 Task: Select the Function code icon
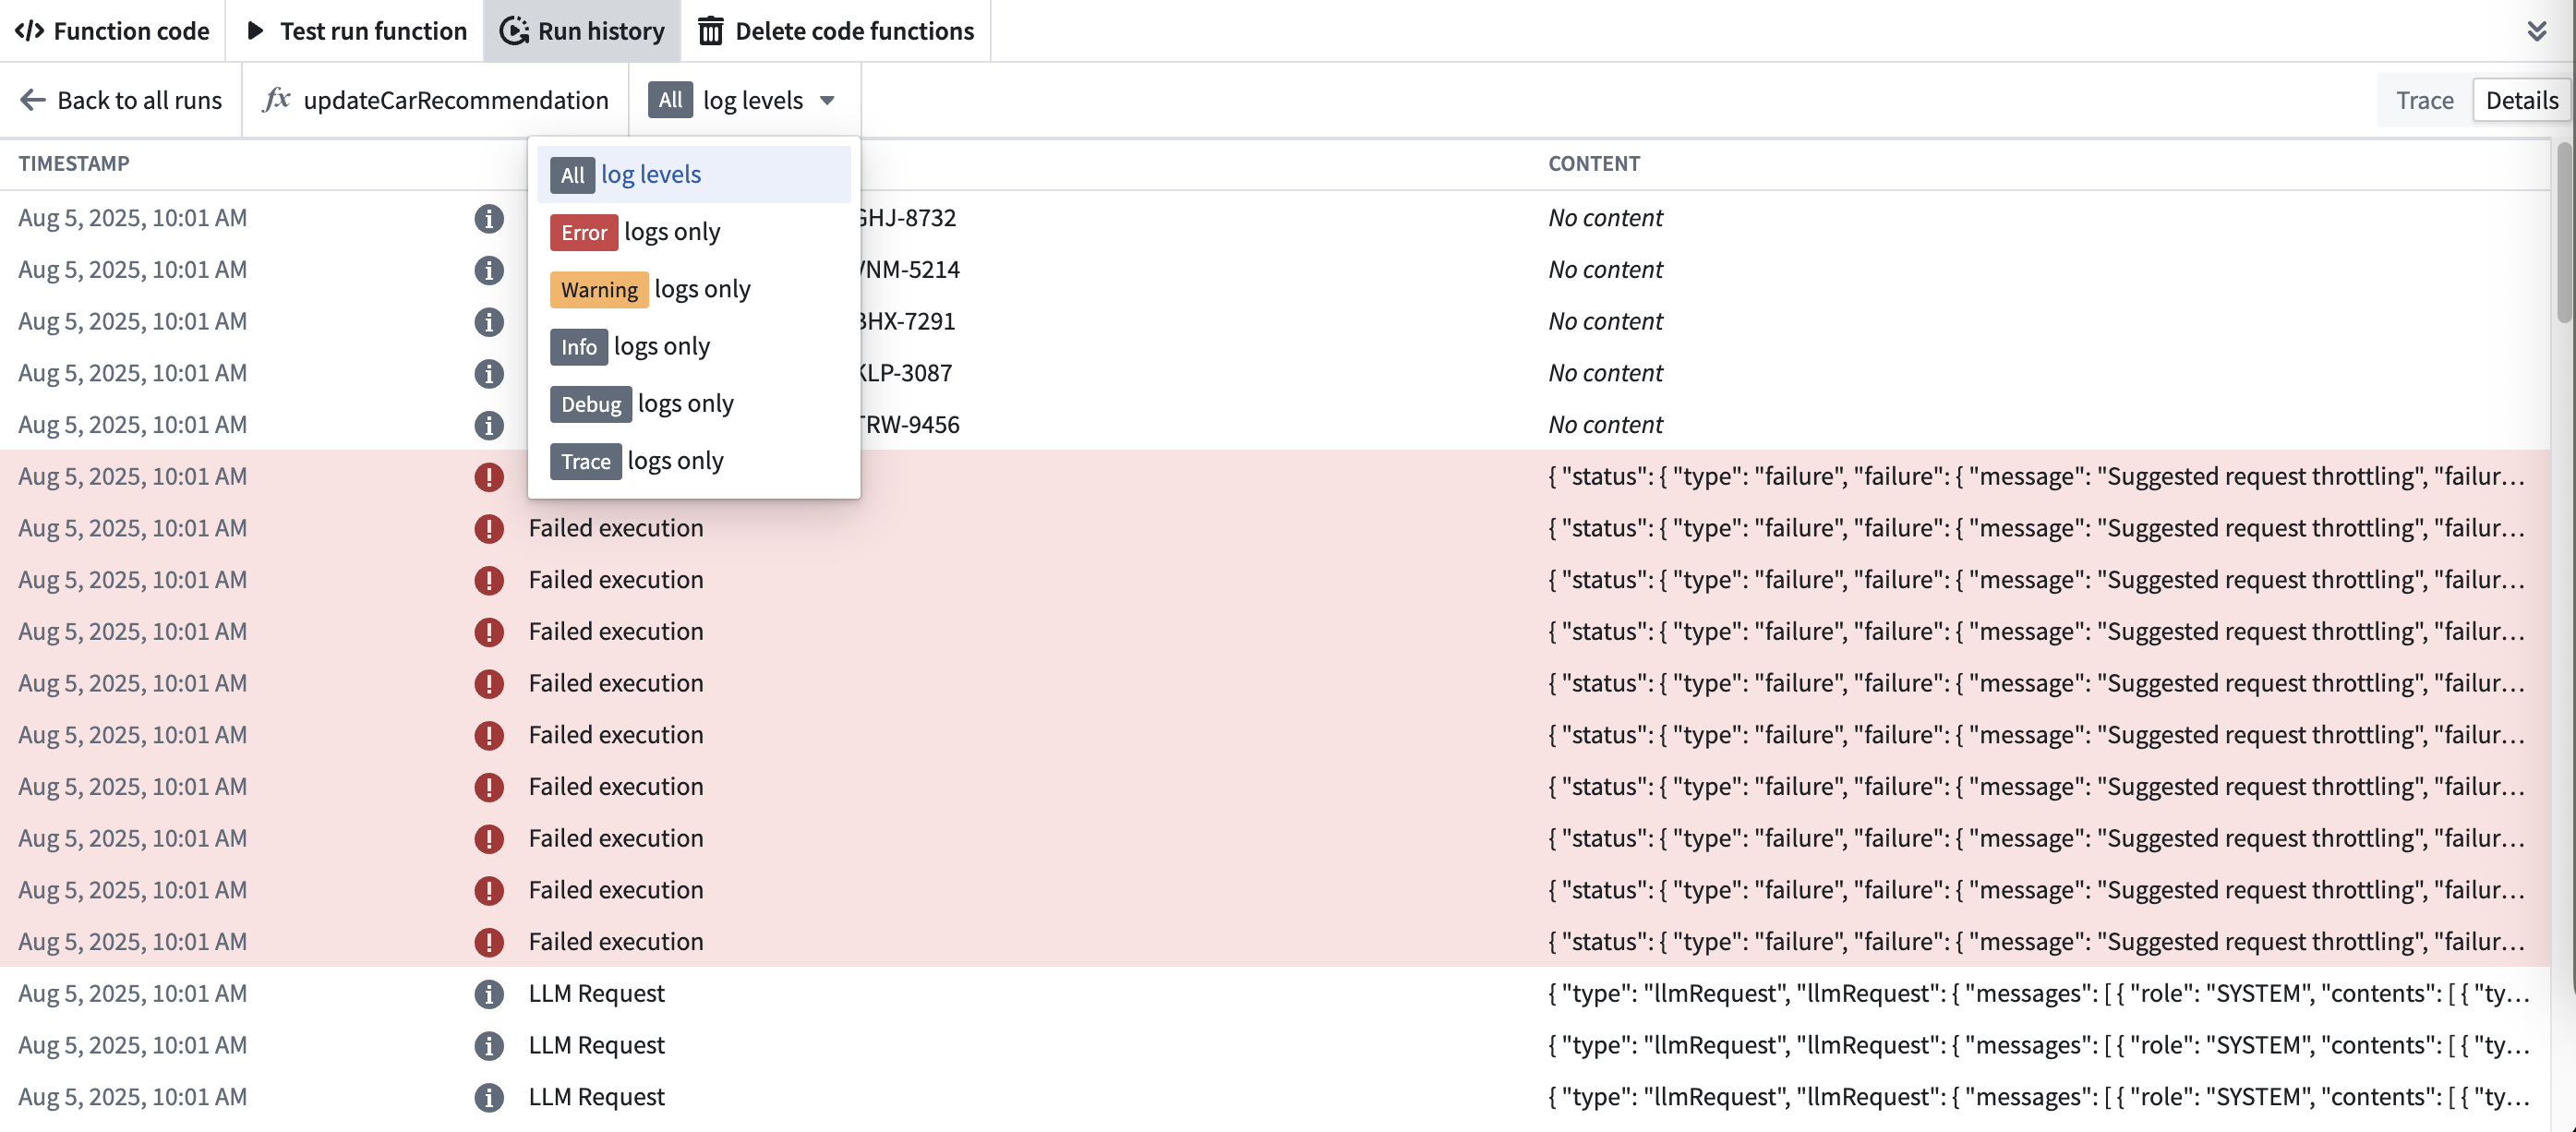pos(29,31)
